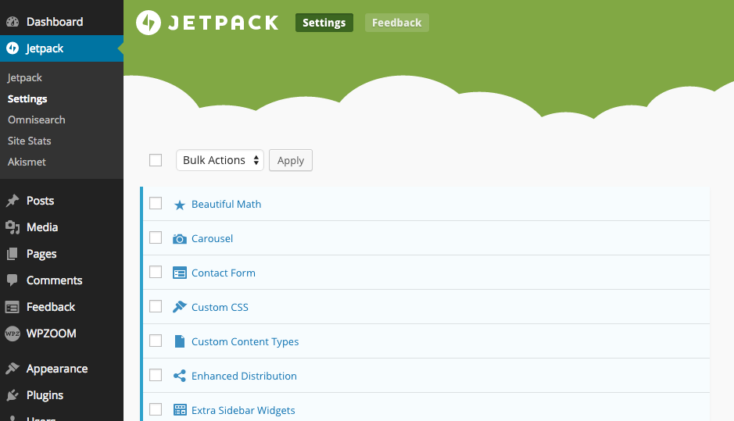Click the document icon beside Custom Content Types
734x421 pixels.
click(x=179, y=341)
